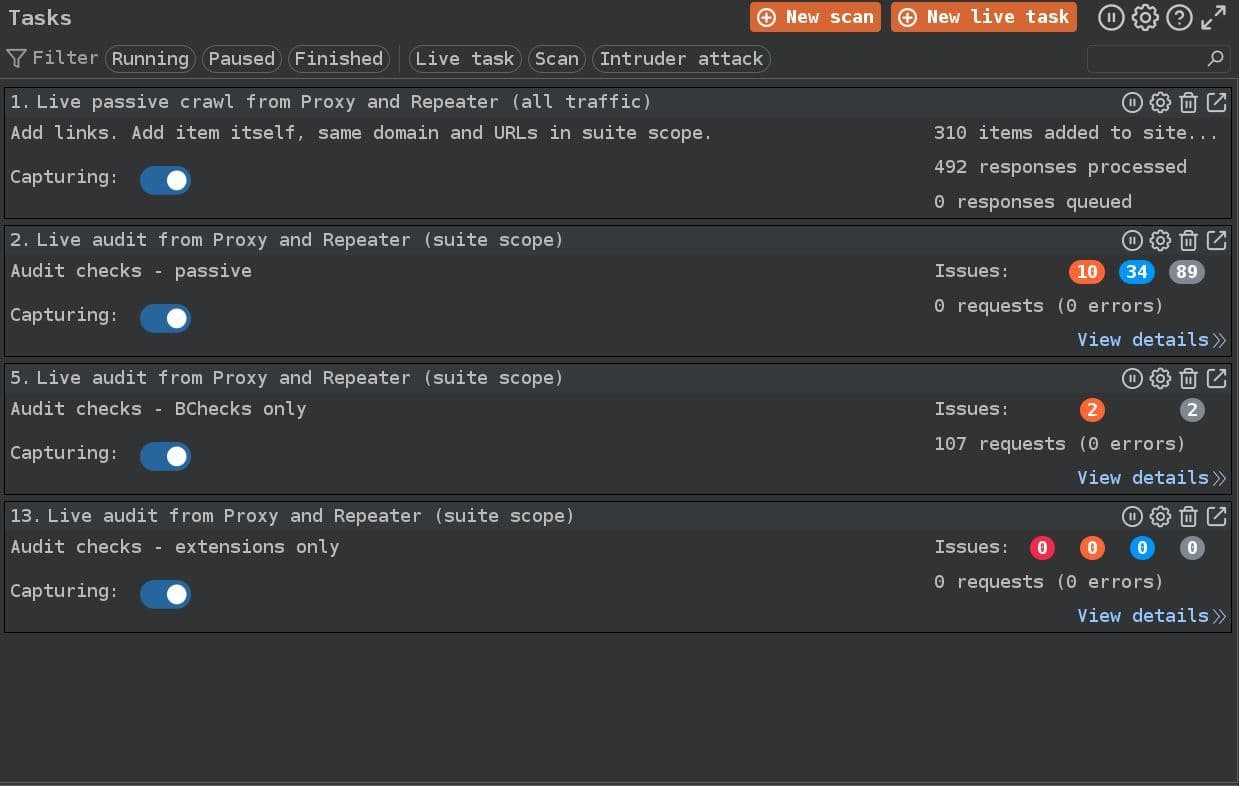1239x786 pixels.
Task: Delete task 2 passive audit with trash icon
Action: (x=1188, y=240)
